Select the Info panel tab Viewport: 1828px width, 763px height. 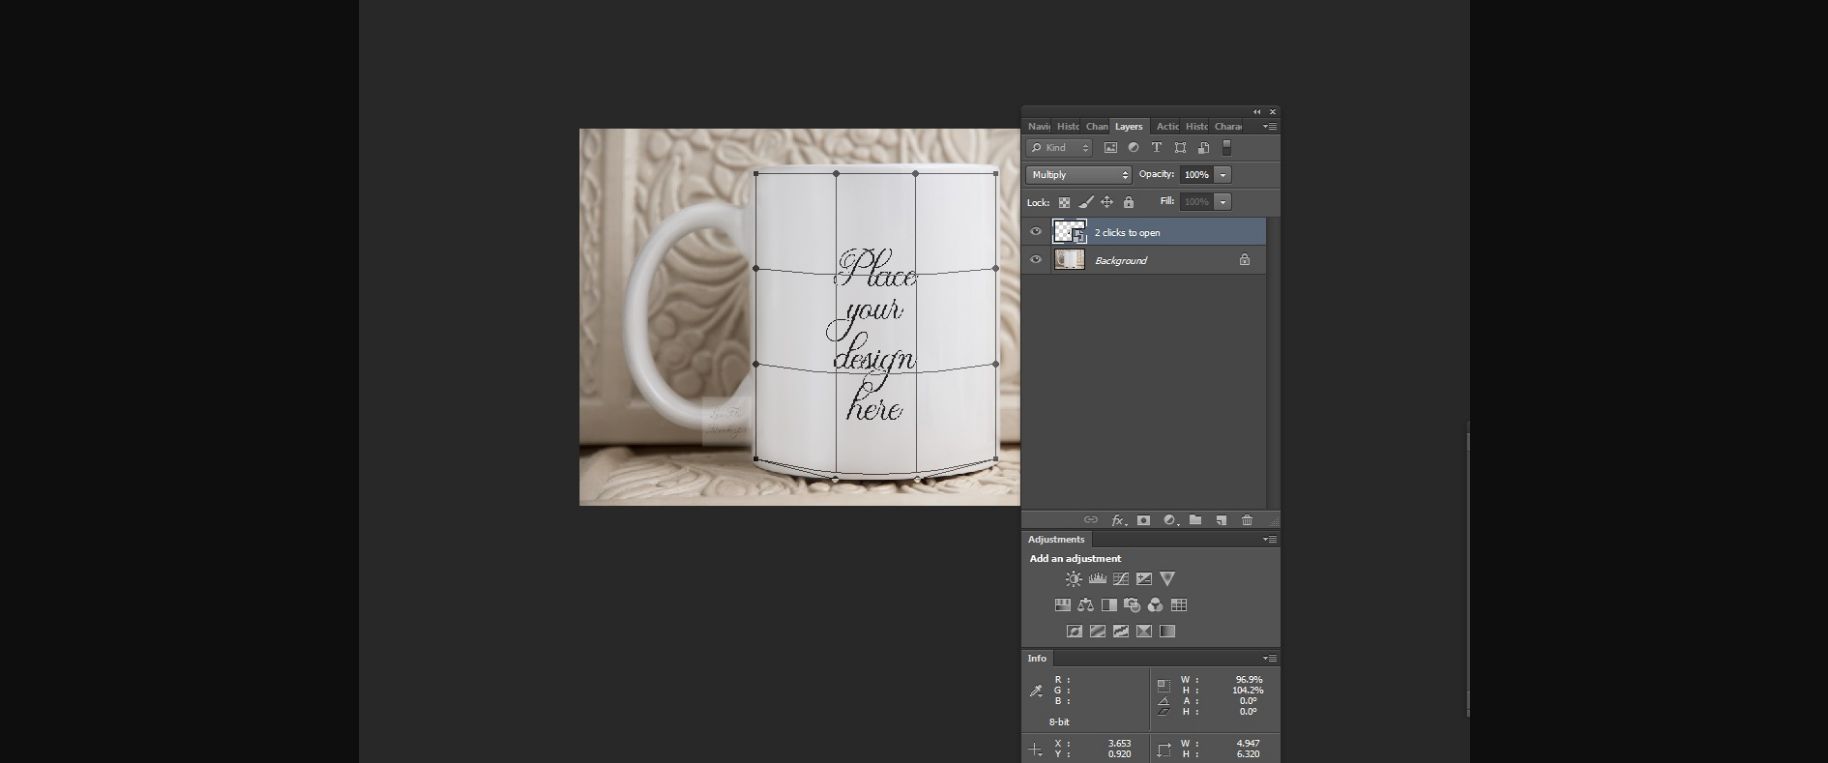pos(1037,658)
